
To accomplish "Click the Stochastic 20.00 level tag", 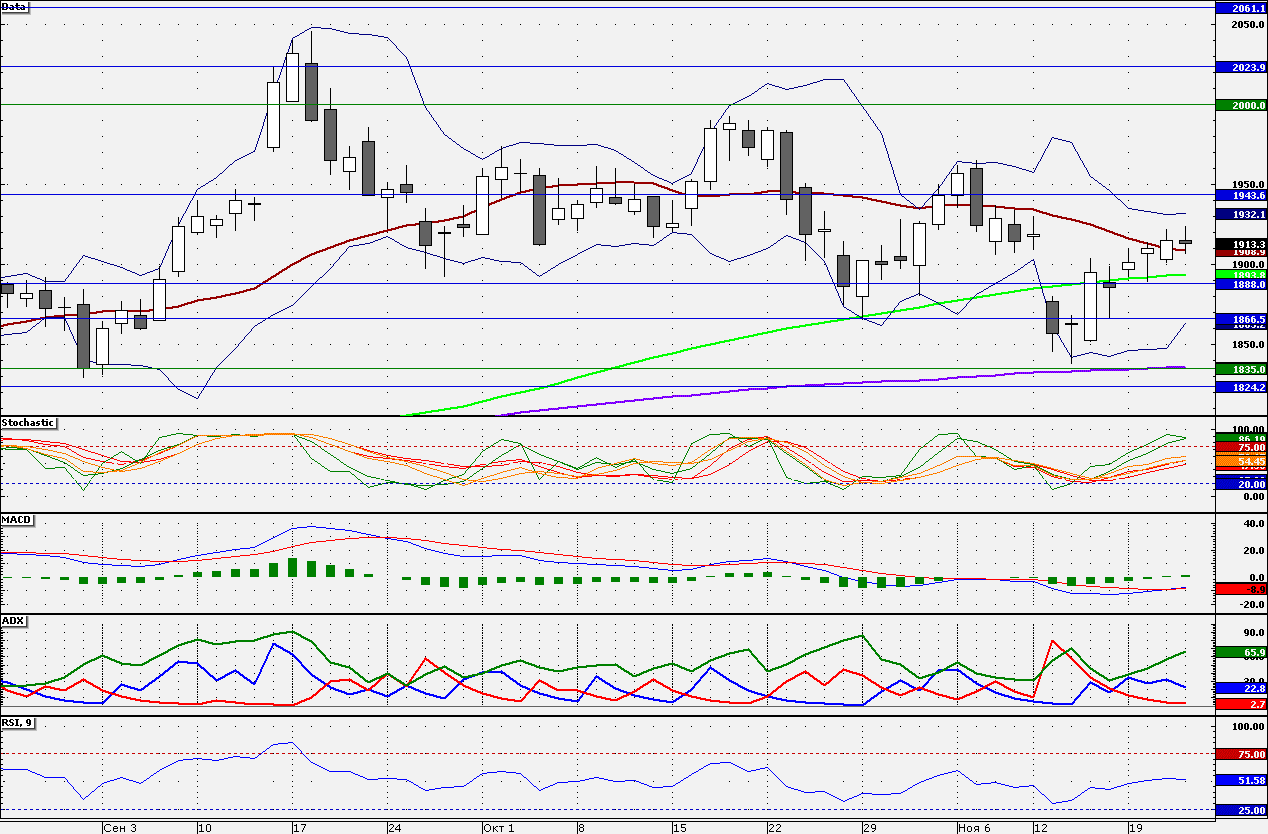I will tap(1240, 484).
